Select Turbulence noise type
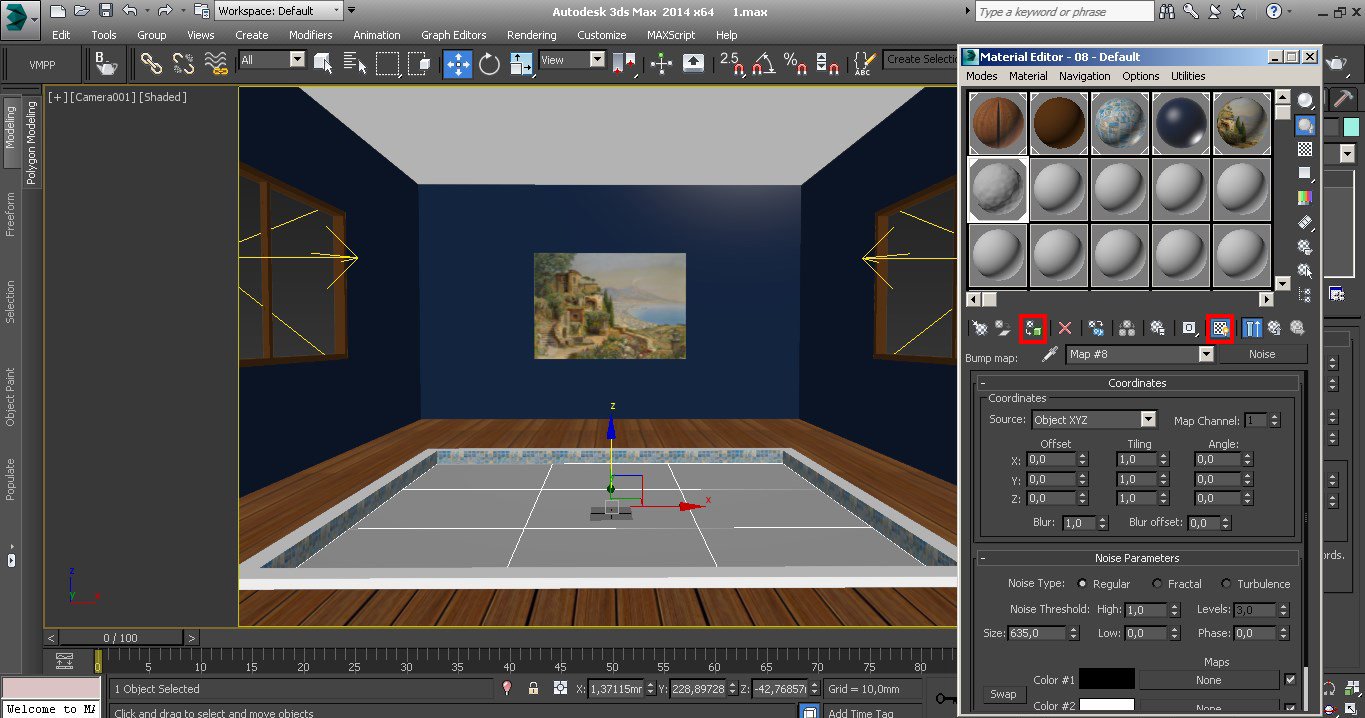 click(1226, 584)
